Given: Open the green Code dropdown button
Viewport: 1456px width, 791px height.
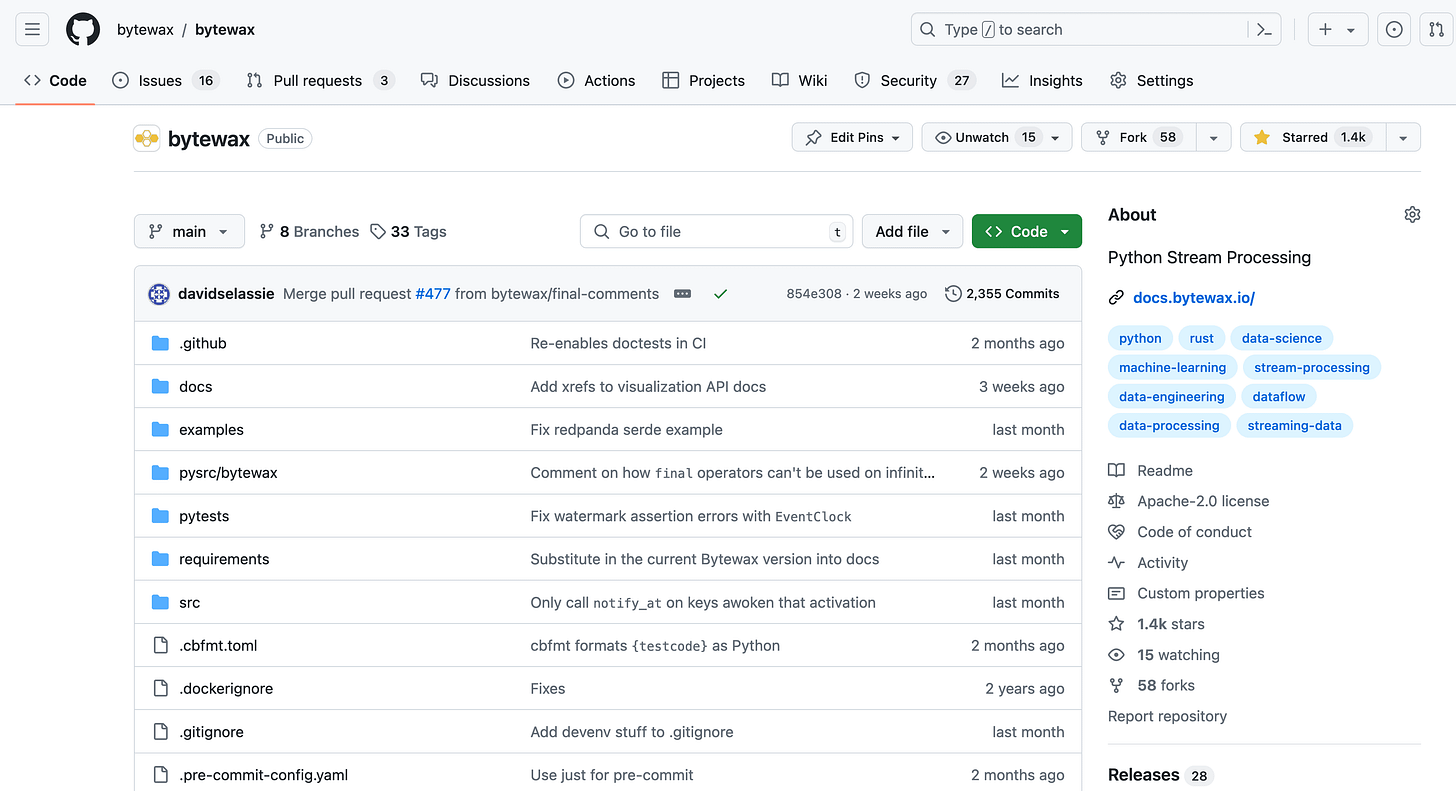Looking at the screenshot, I should click(x=1027, y=231).
